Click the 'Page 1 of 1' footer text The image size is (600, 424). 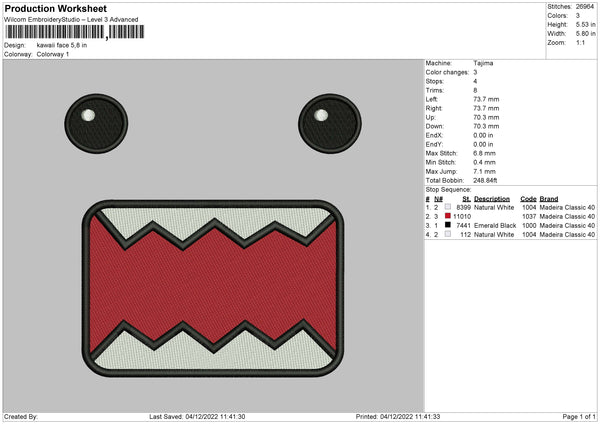(x=579, y=416)
